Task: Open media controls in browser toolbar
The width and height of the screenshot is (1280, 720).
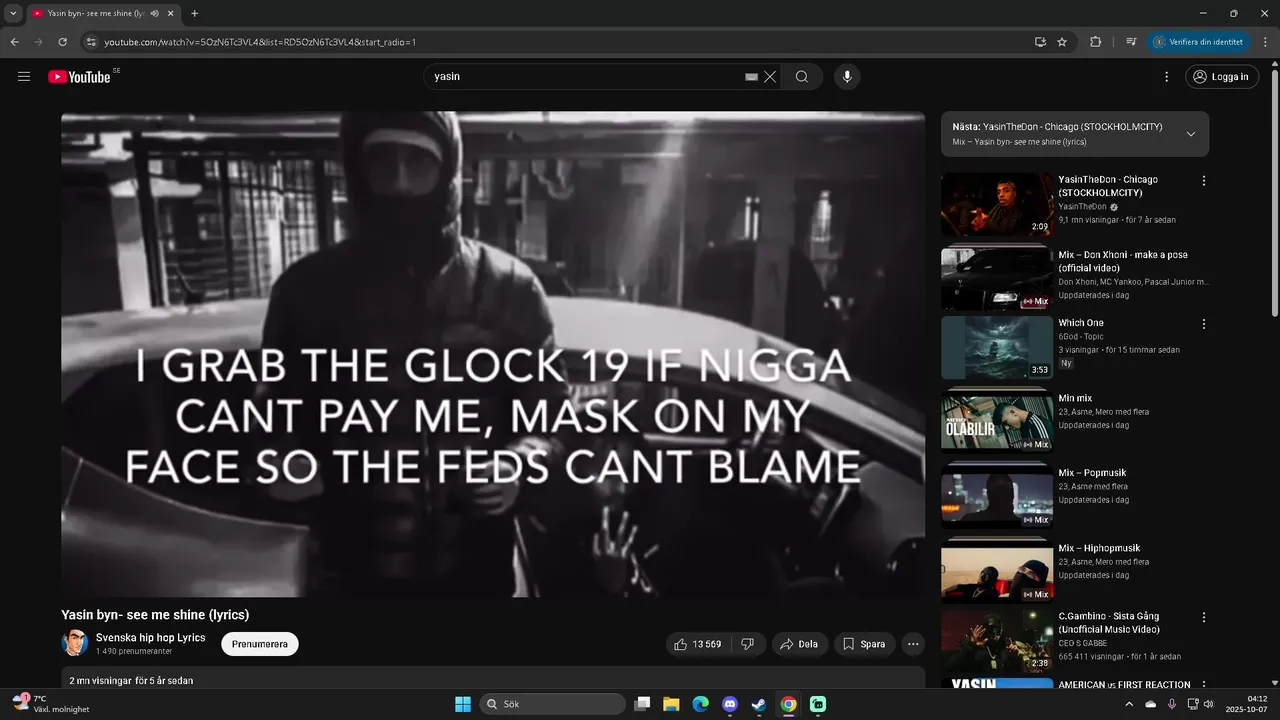Action: click(1131, 42)
